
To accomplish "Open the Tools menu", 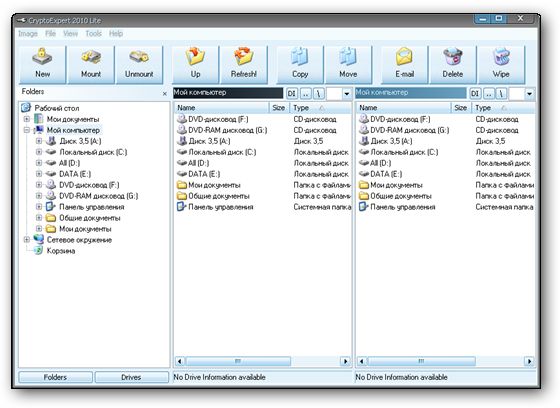I will tap(93, 34).
